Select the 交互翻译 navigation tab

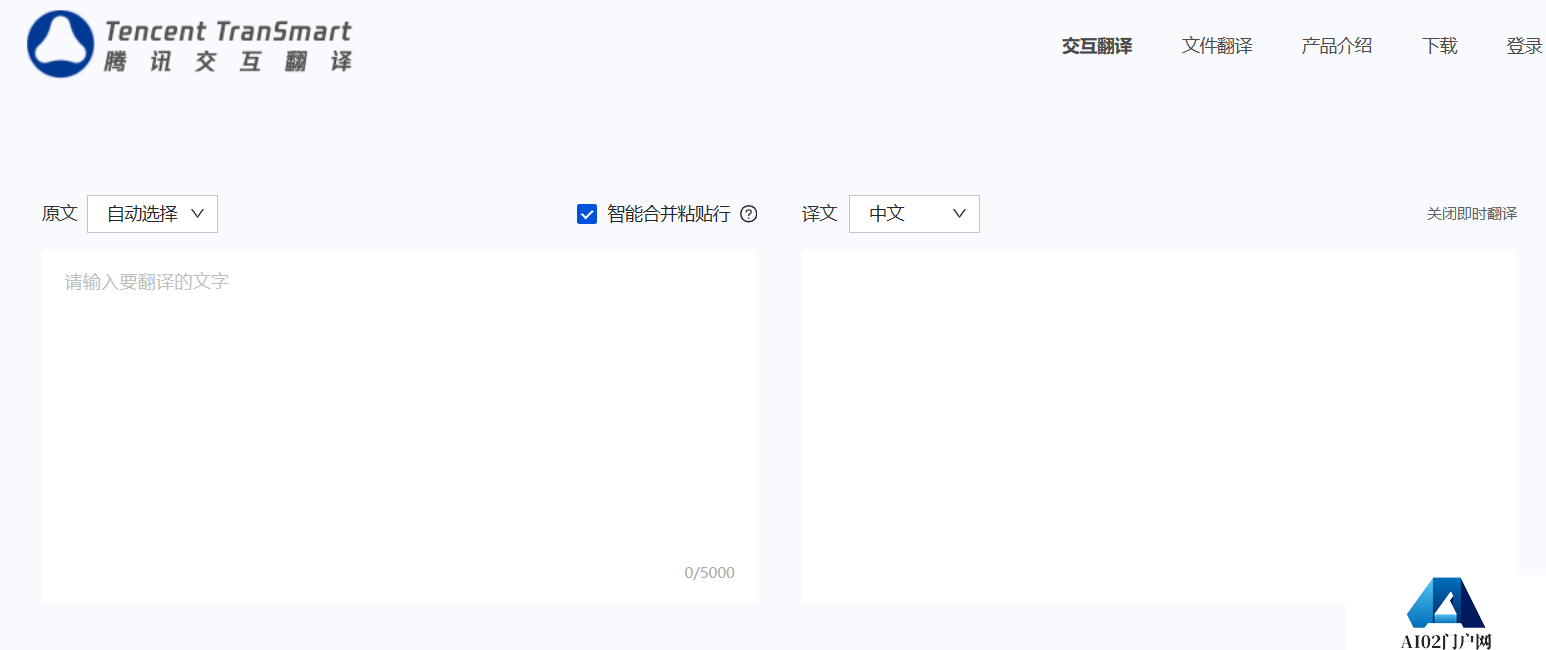tap(1097, 46)
